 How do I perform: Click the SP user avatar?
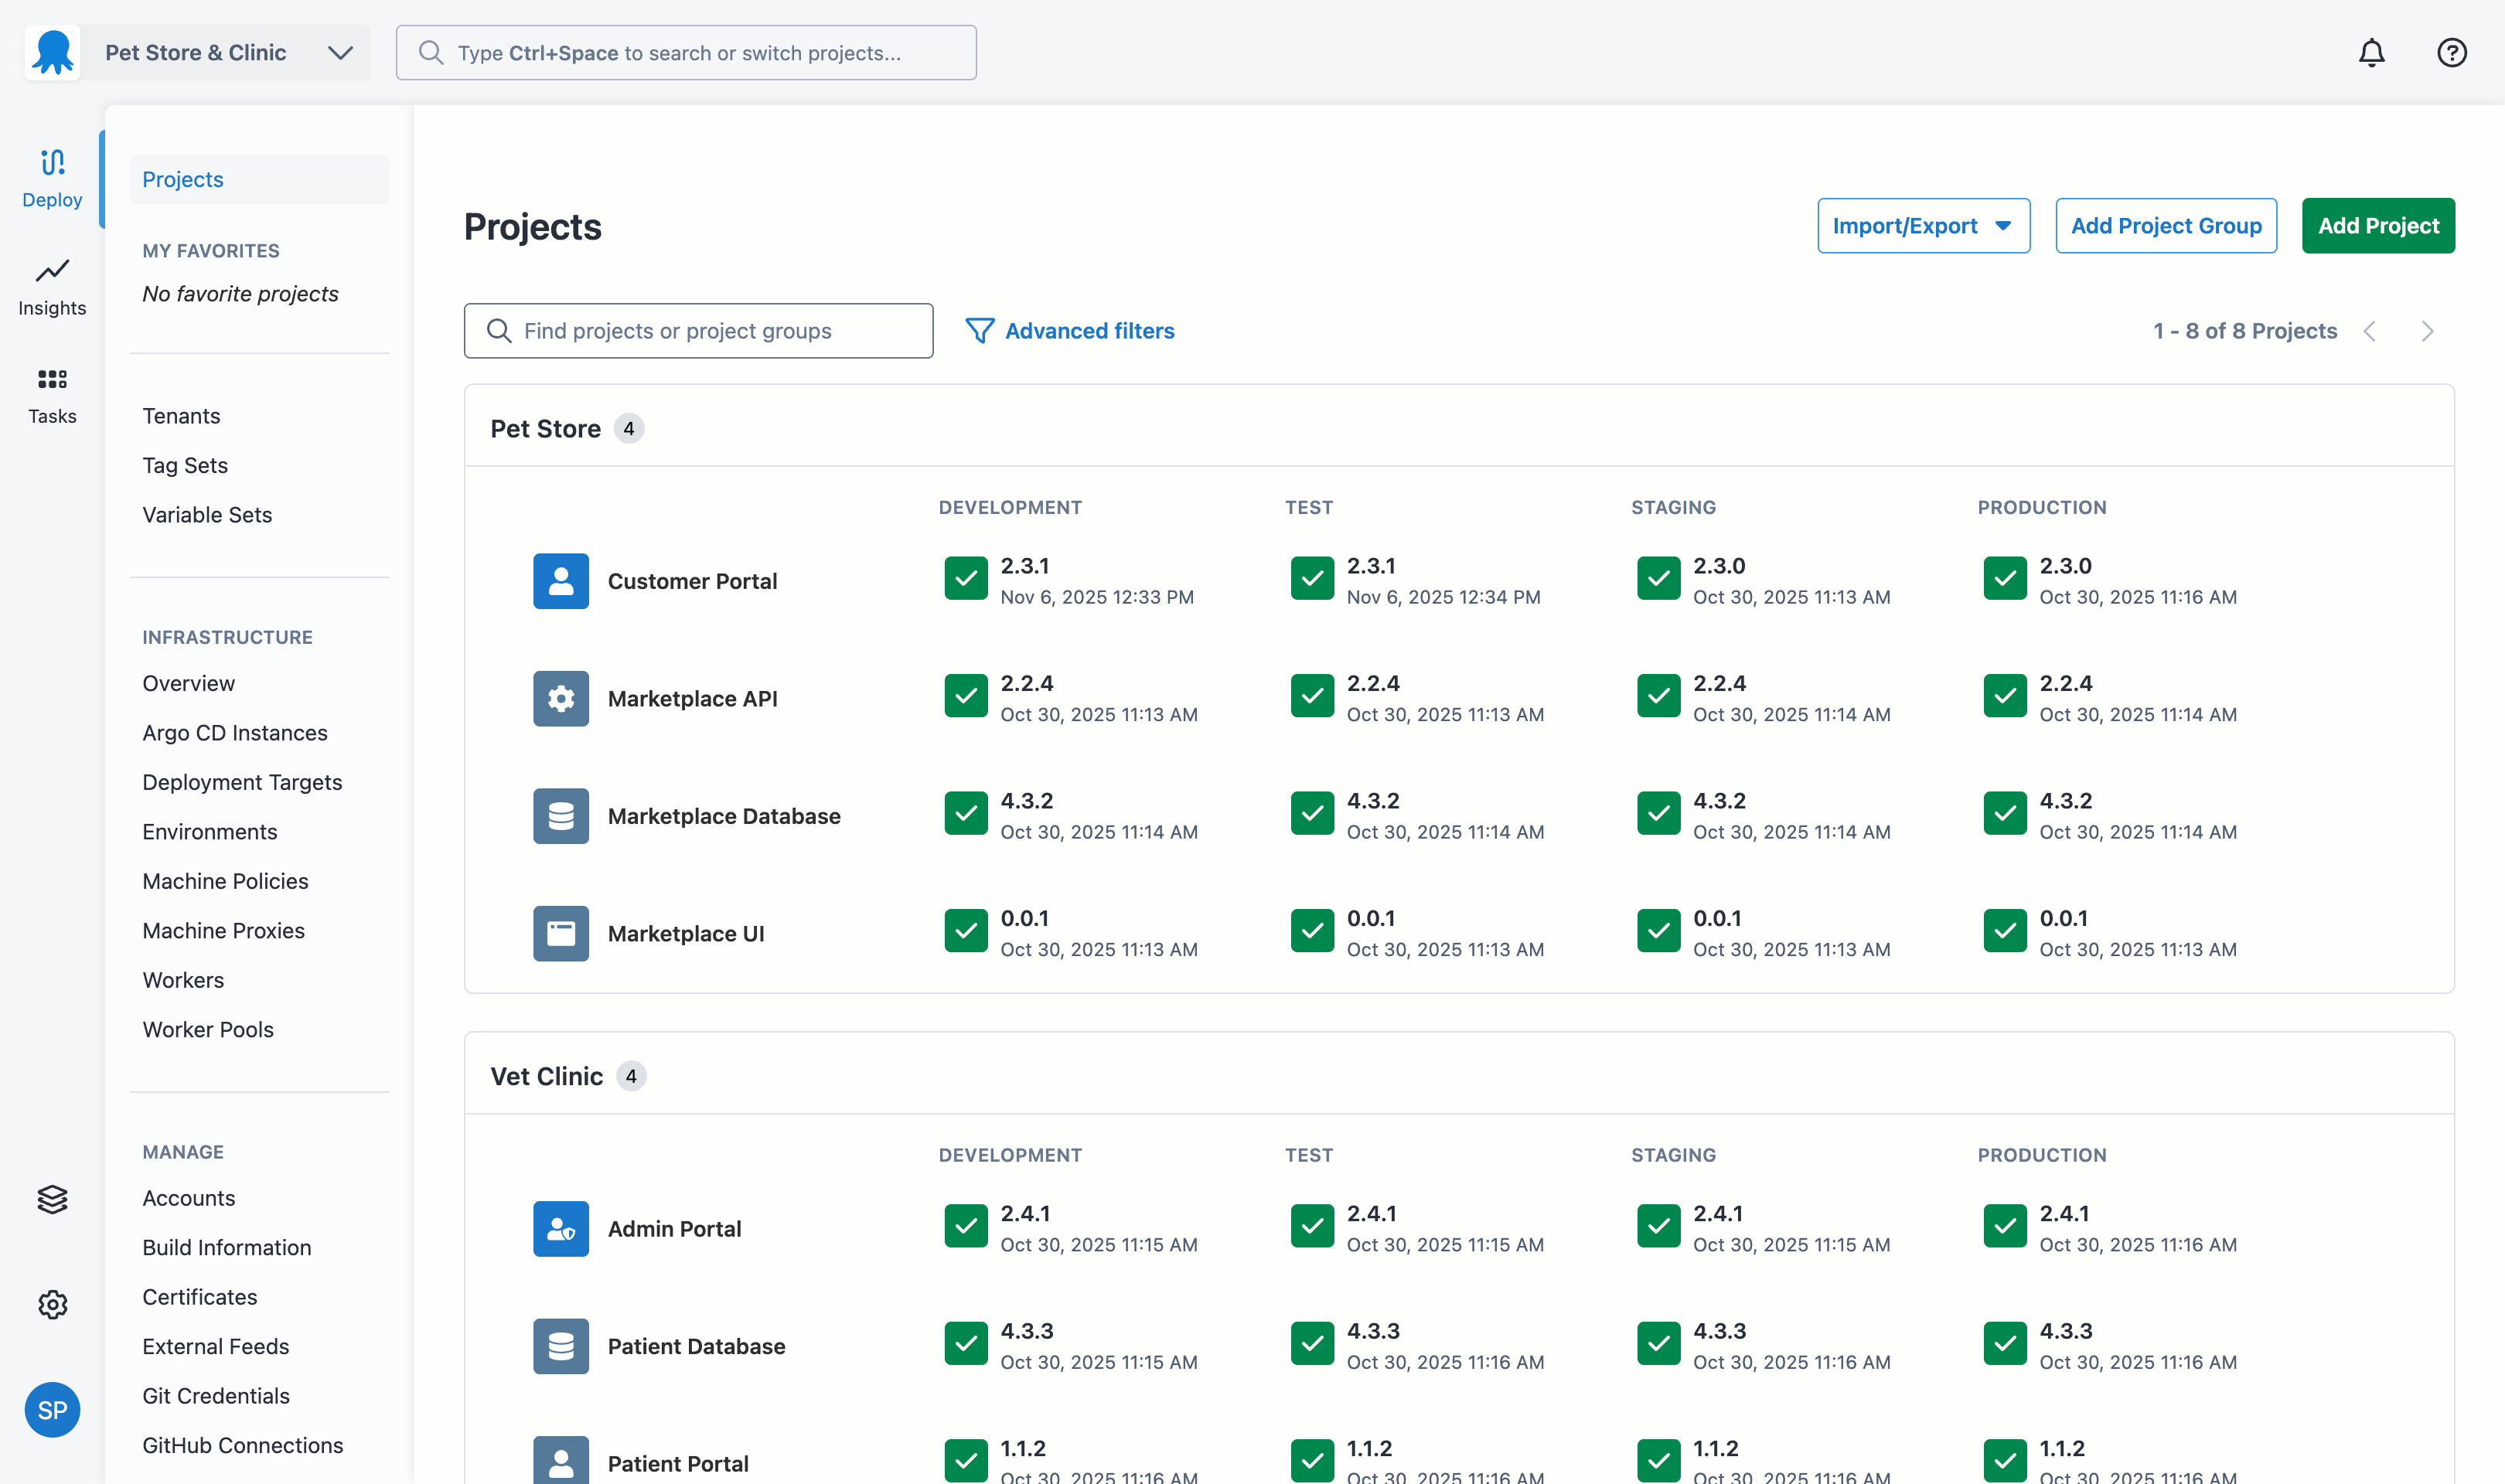pos(52,1410)
